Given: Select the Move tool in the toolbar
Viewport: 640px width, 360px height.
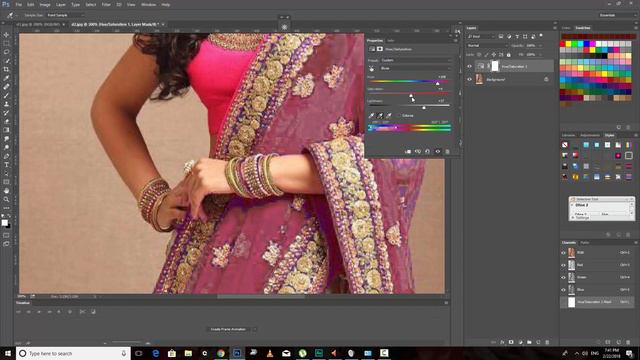Looking at the screenshot, I should click(x=6, y=35).
